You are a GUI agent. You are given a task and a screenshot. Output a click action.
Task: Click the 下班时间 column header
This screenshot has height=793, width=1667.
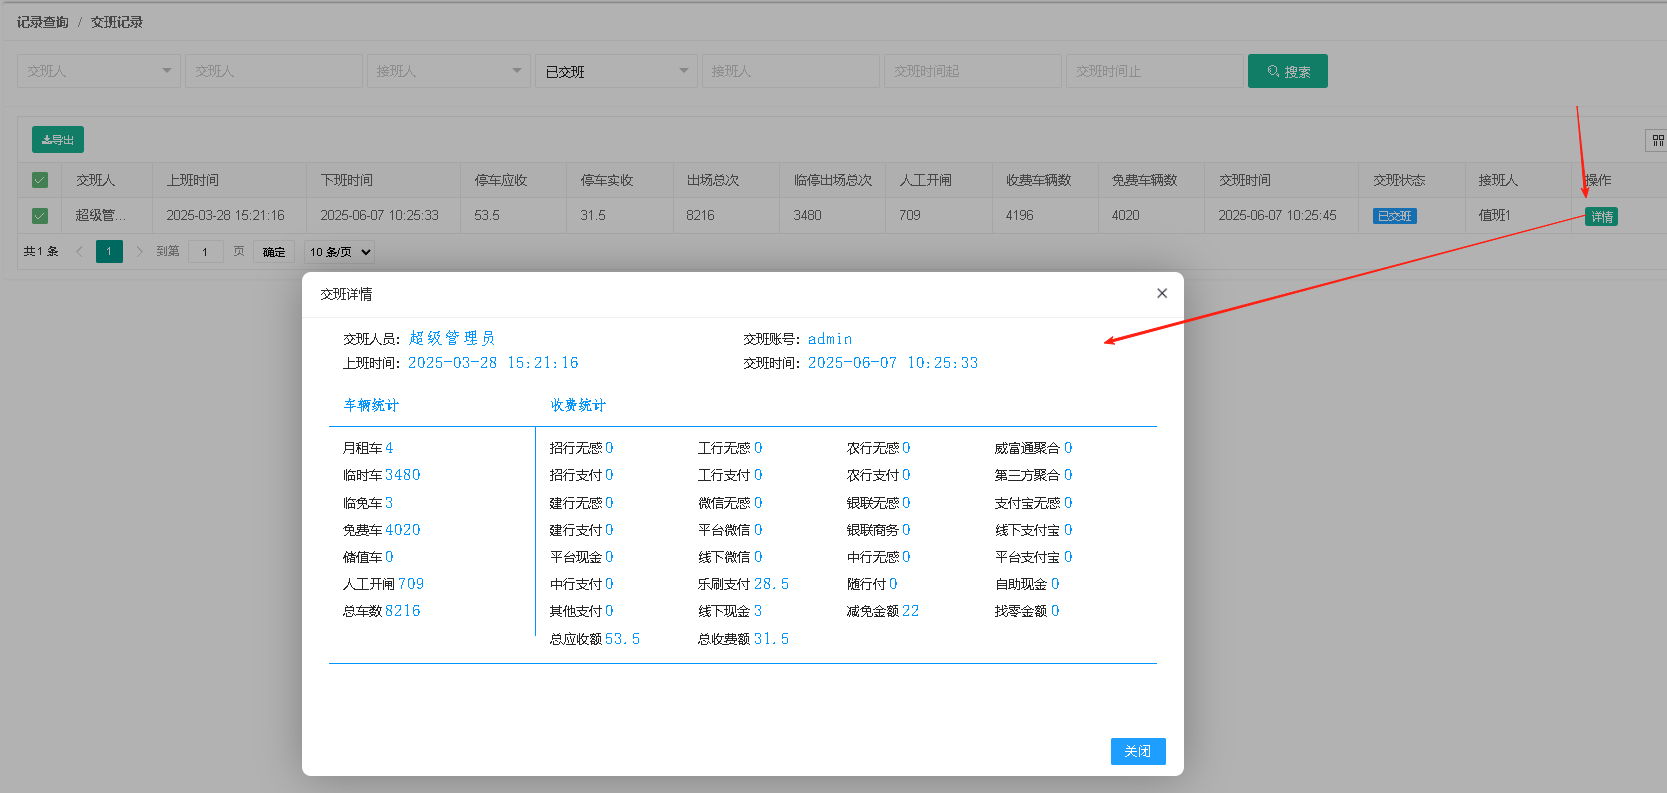(347, 180)
